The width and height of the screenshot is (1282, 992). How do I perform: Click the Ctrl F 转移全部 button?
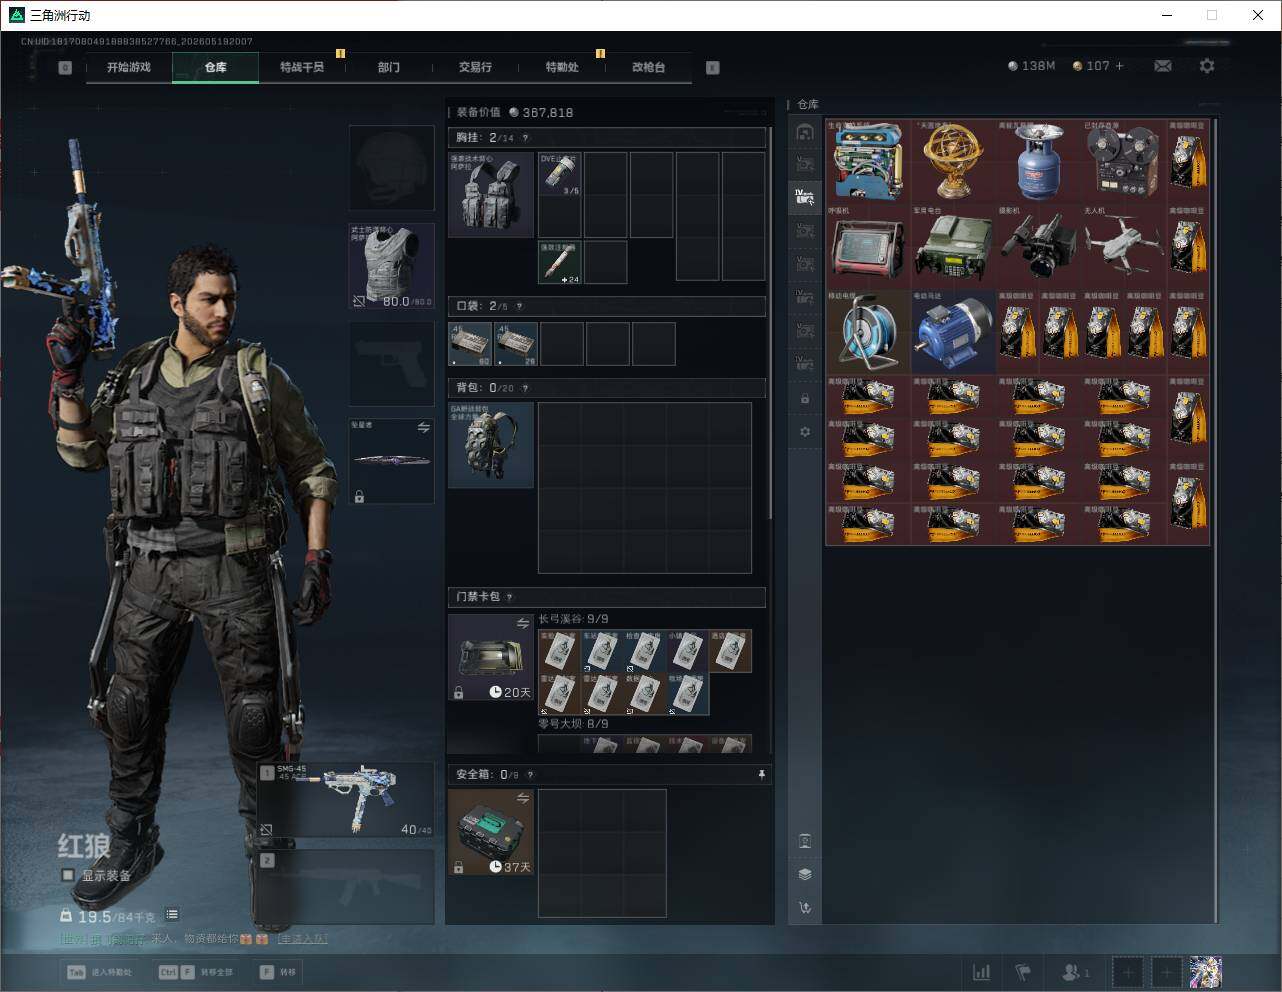pos(195,972)
